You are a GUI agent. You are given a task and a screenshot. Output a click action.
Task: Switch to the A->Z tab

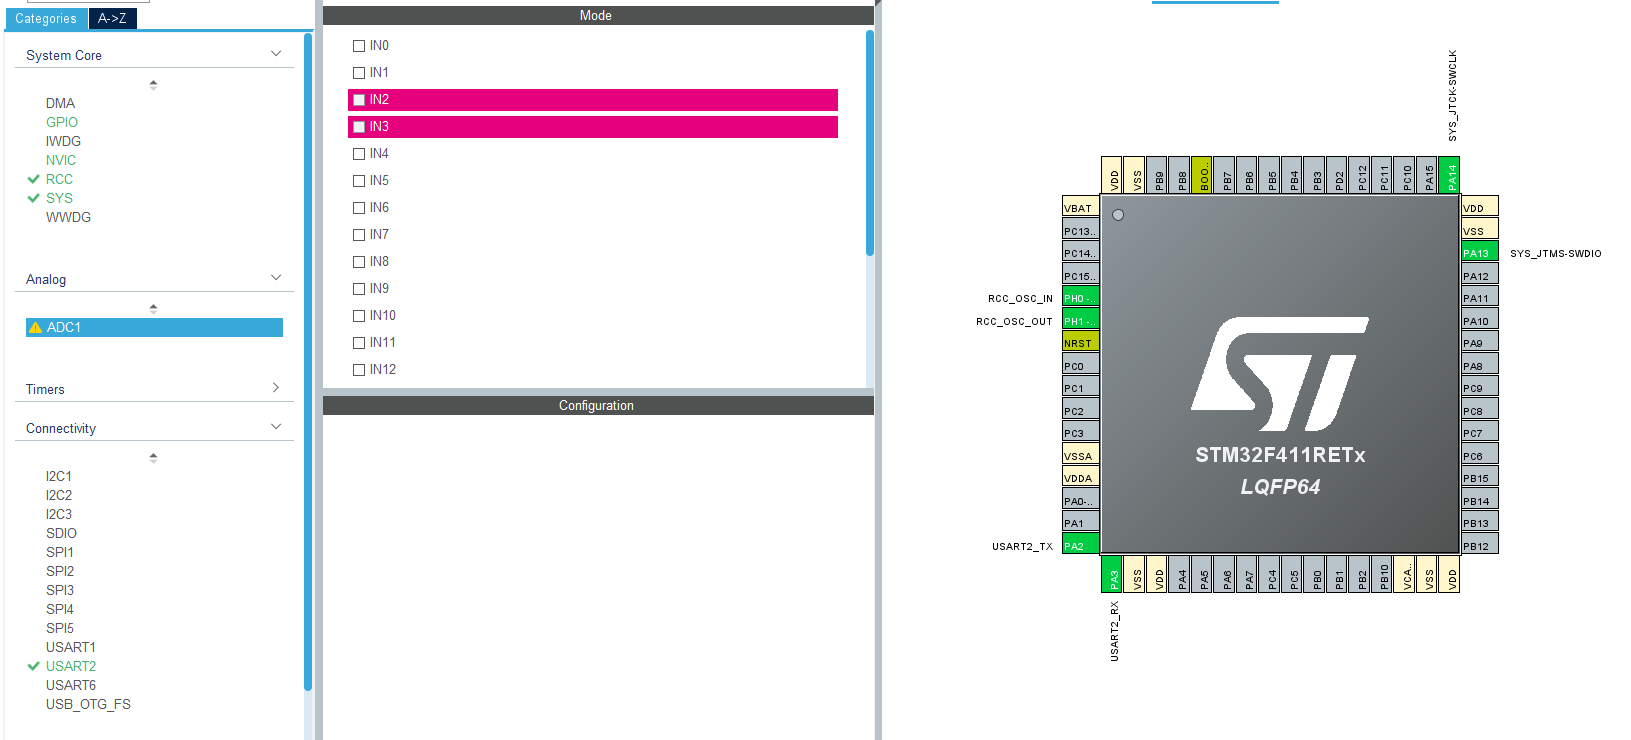(112, 19)
